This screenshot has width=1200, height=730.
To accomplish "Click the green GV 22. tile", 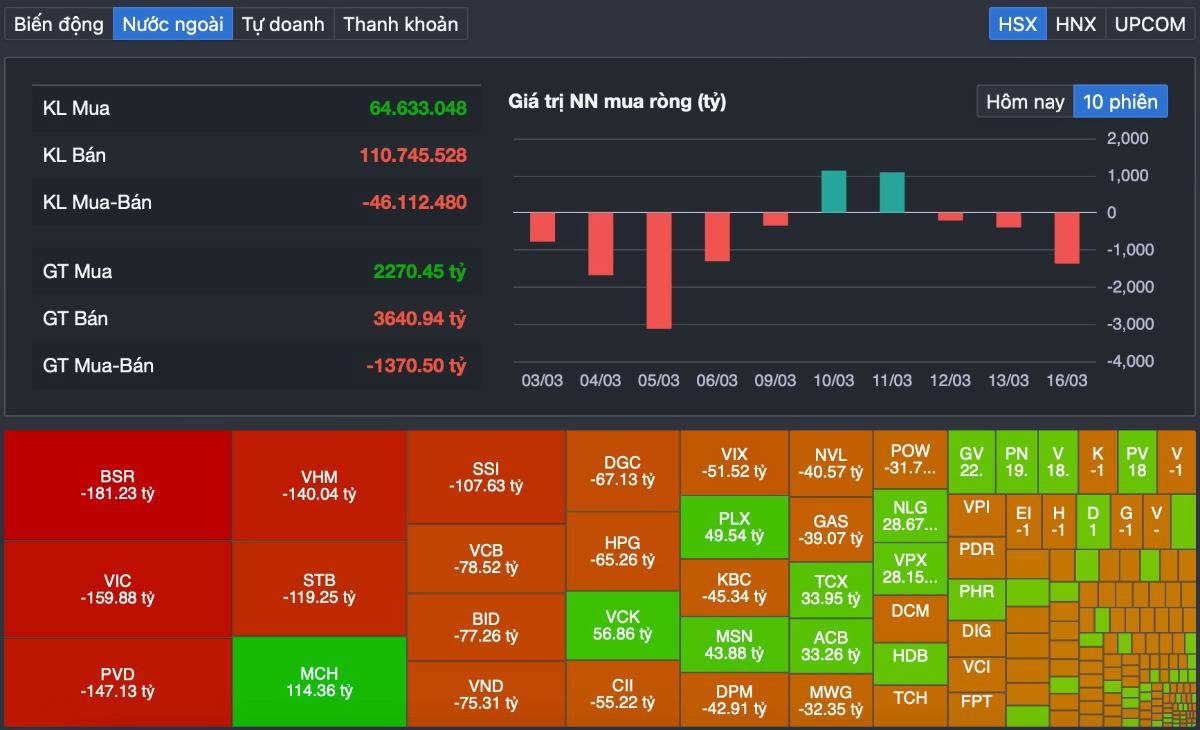I will pos(971,460).
